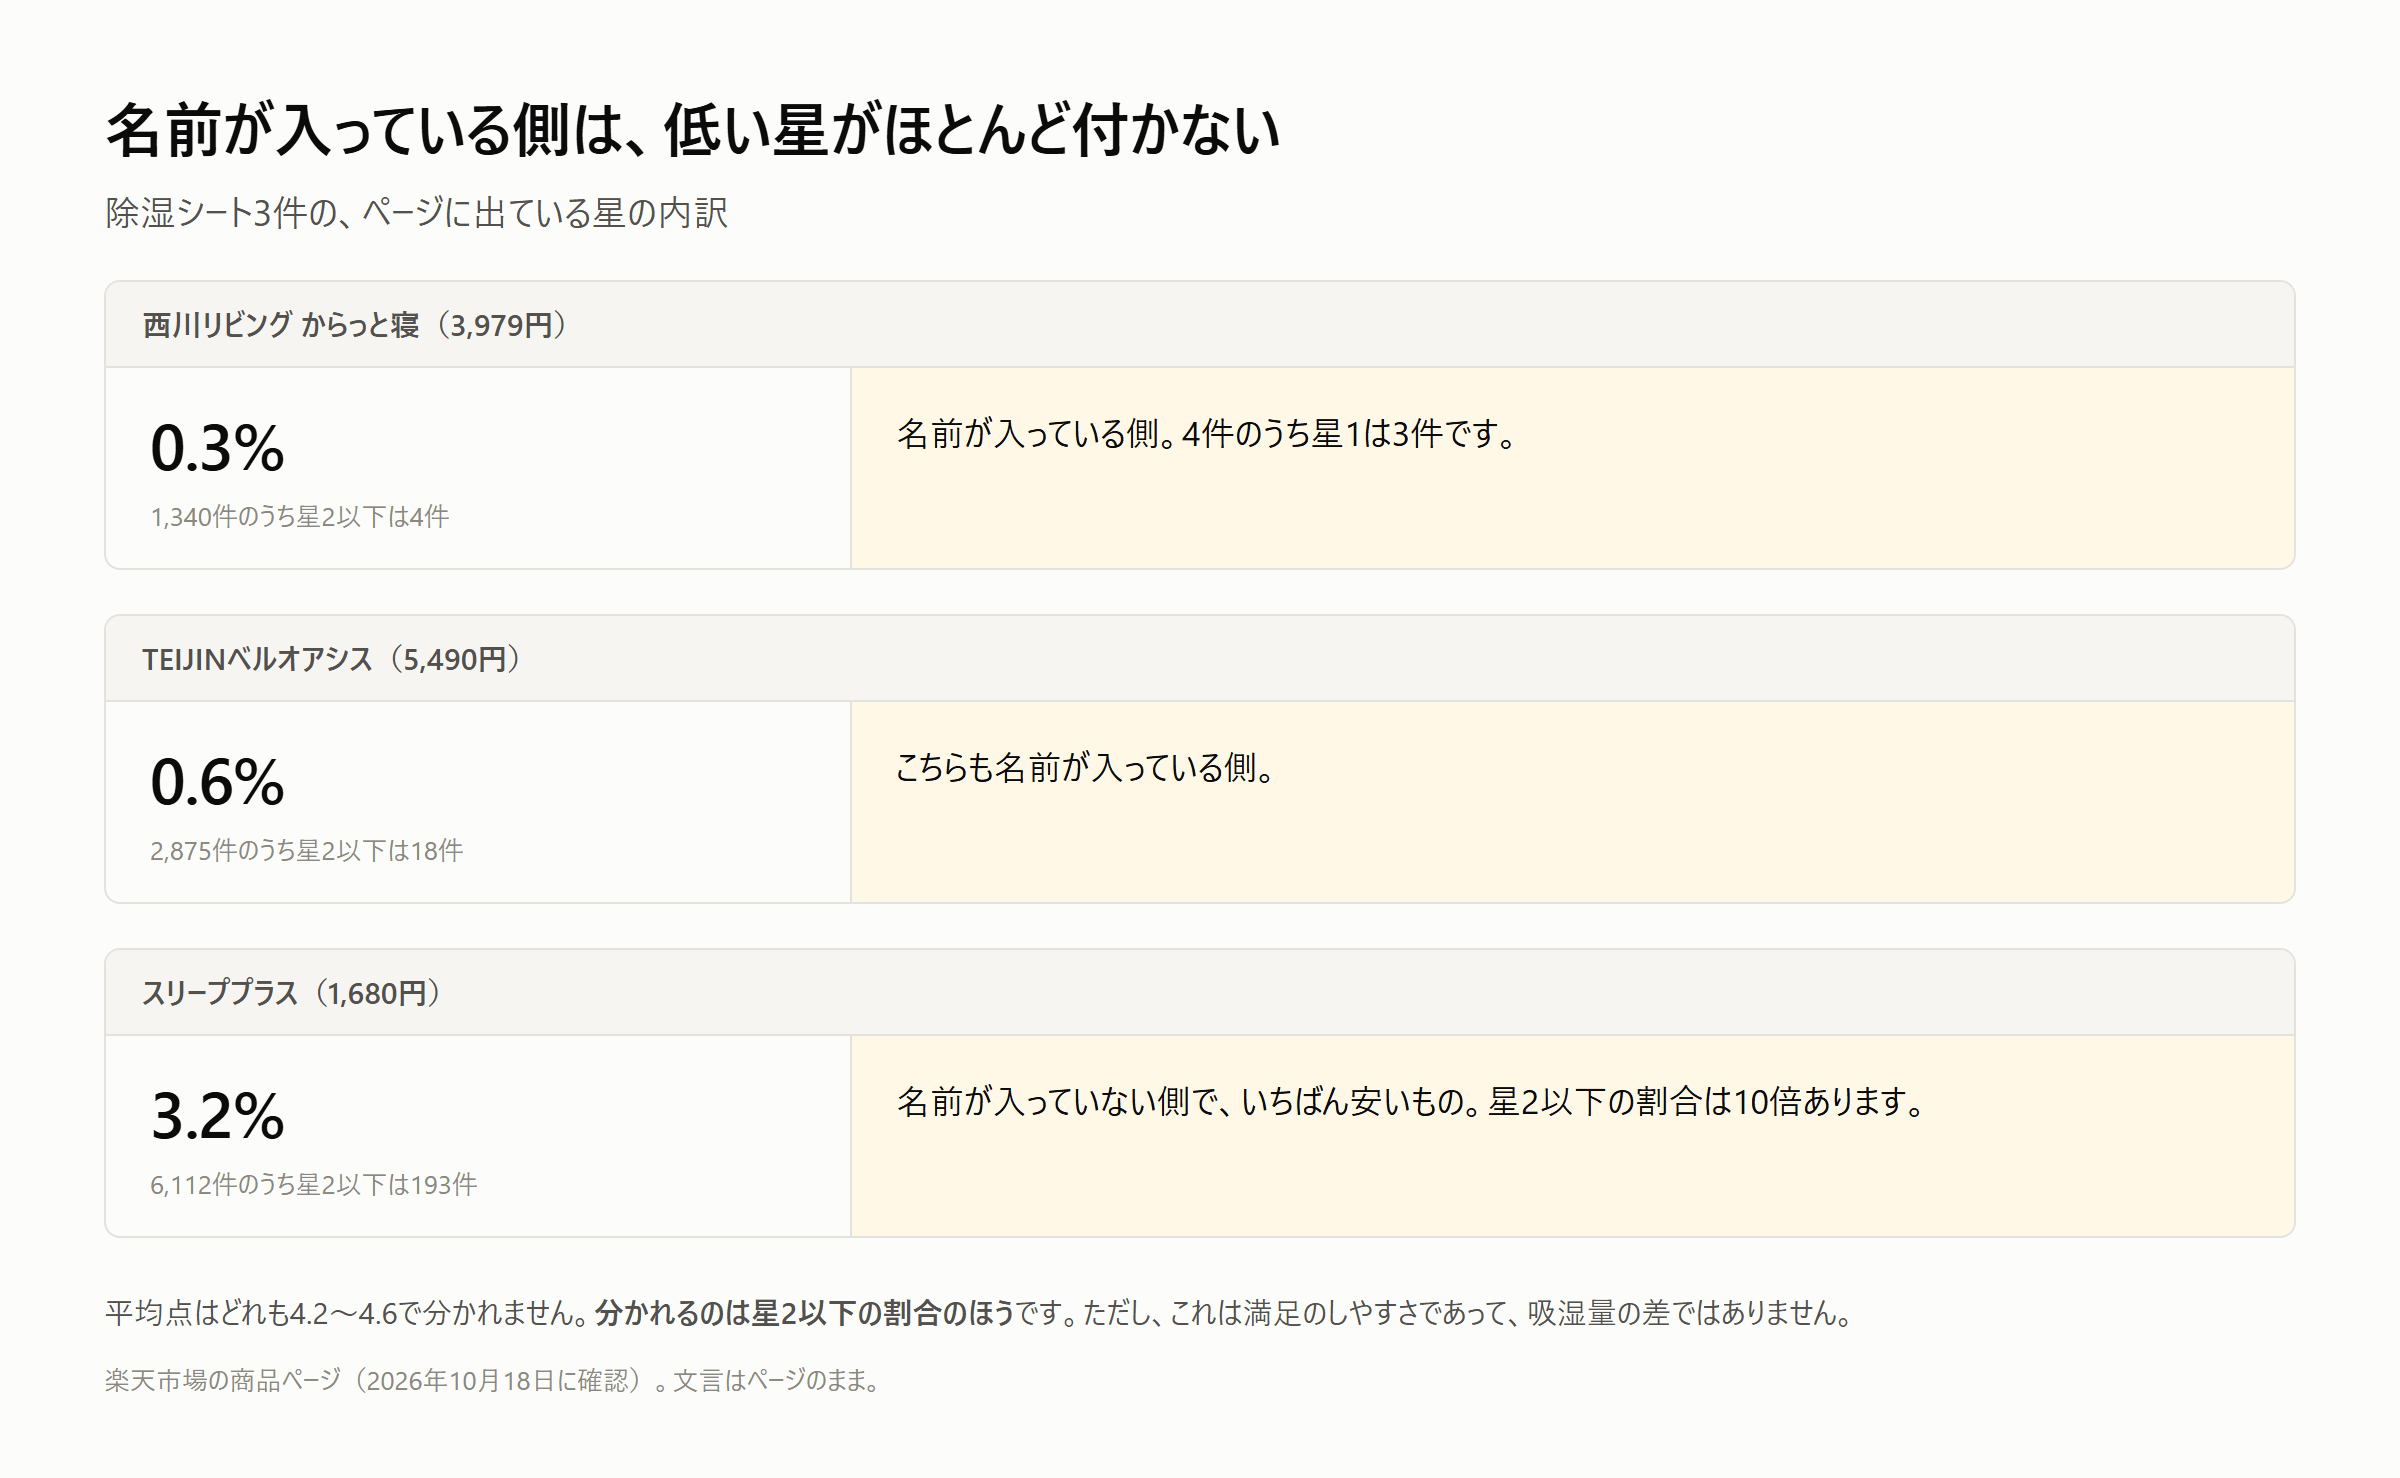This screenshot has height=1478, width=2400.
Task: Select the card header 西川リビング からっと寝（3,979円）
Action: (1199, 325)
